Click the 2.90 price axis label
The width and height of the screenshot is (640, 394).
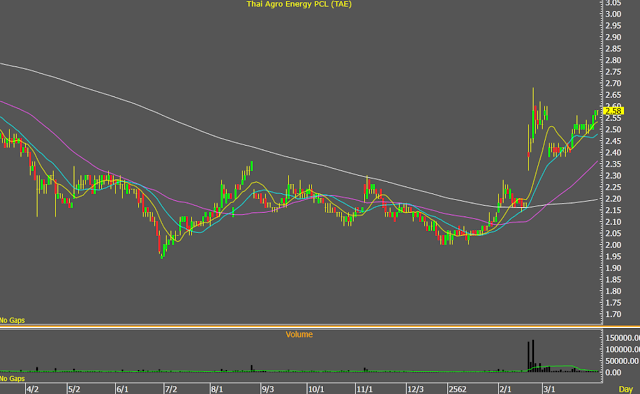pos(613,37)
